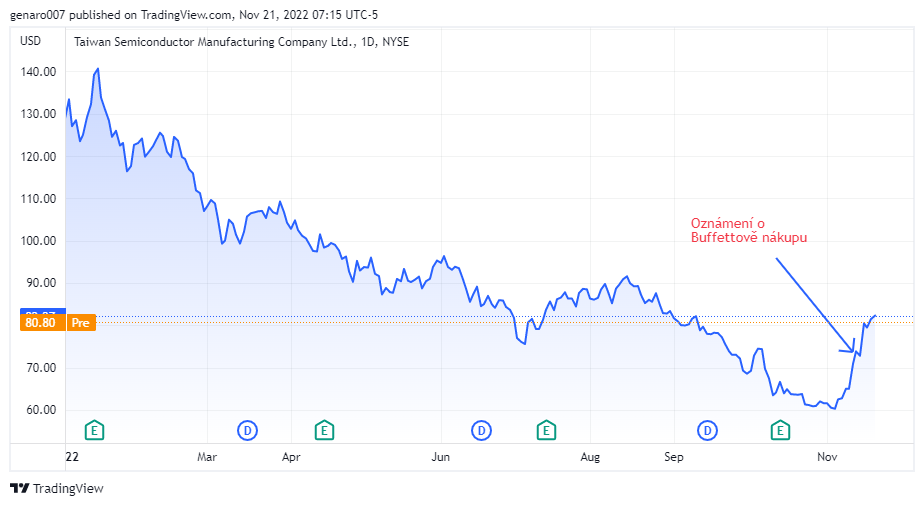Click the dividend D marker in March
924x506 pixels.
pos(248,431)
